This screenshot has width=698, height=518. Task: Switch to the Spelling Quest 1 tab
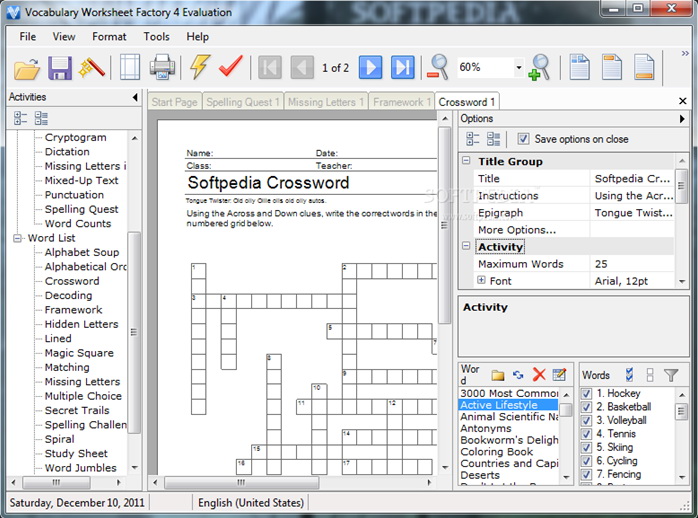point(243,102)
